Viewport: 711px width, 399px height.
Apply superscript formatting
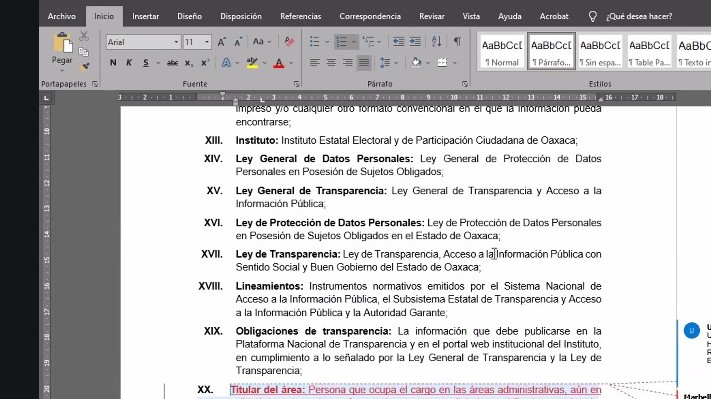point(205,63)
